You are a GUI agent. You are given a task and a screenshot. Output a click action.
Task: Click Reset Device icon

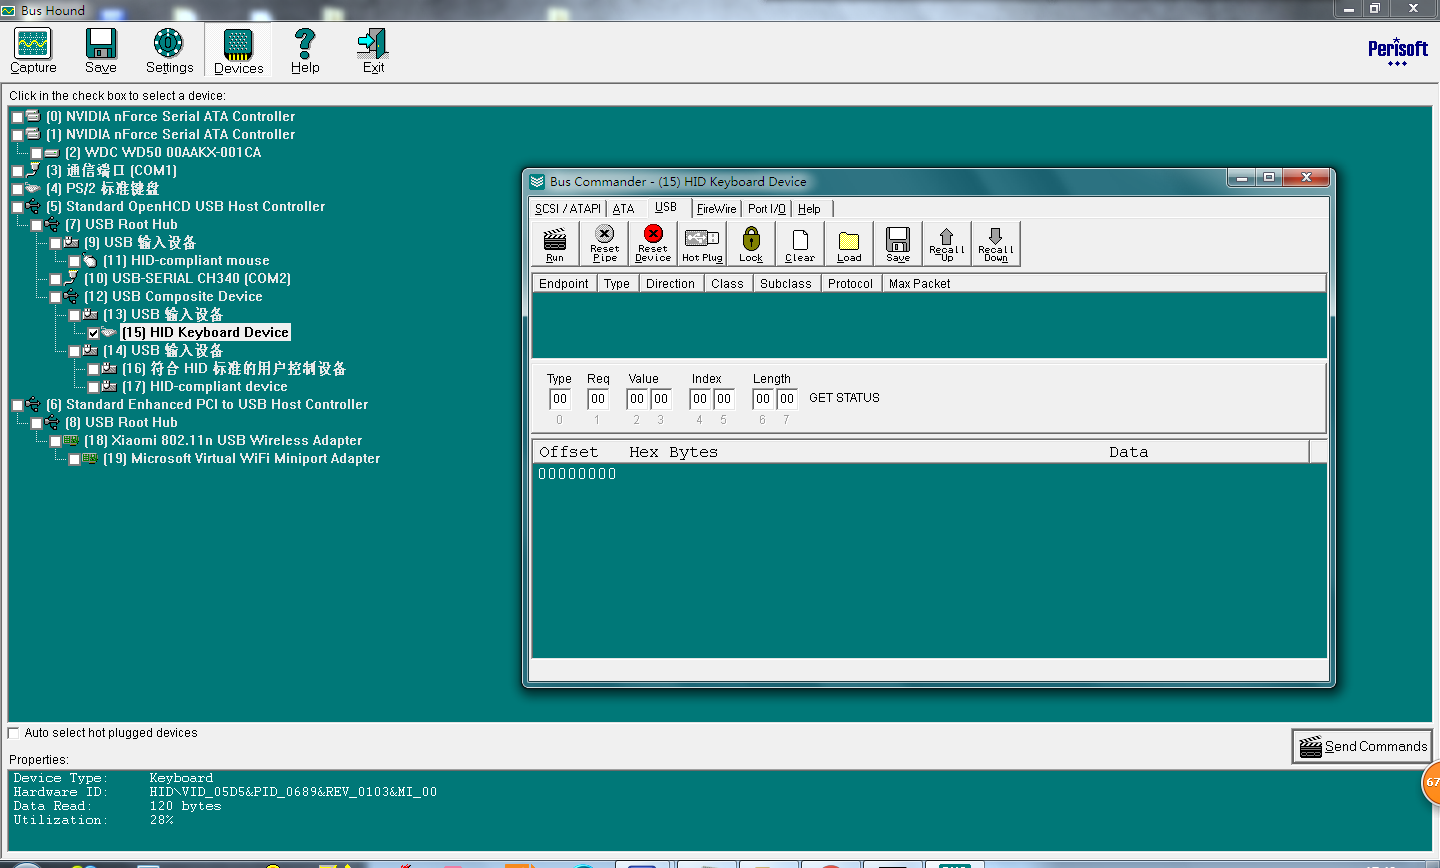(653, 244)
